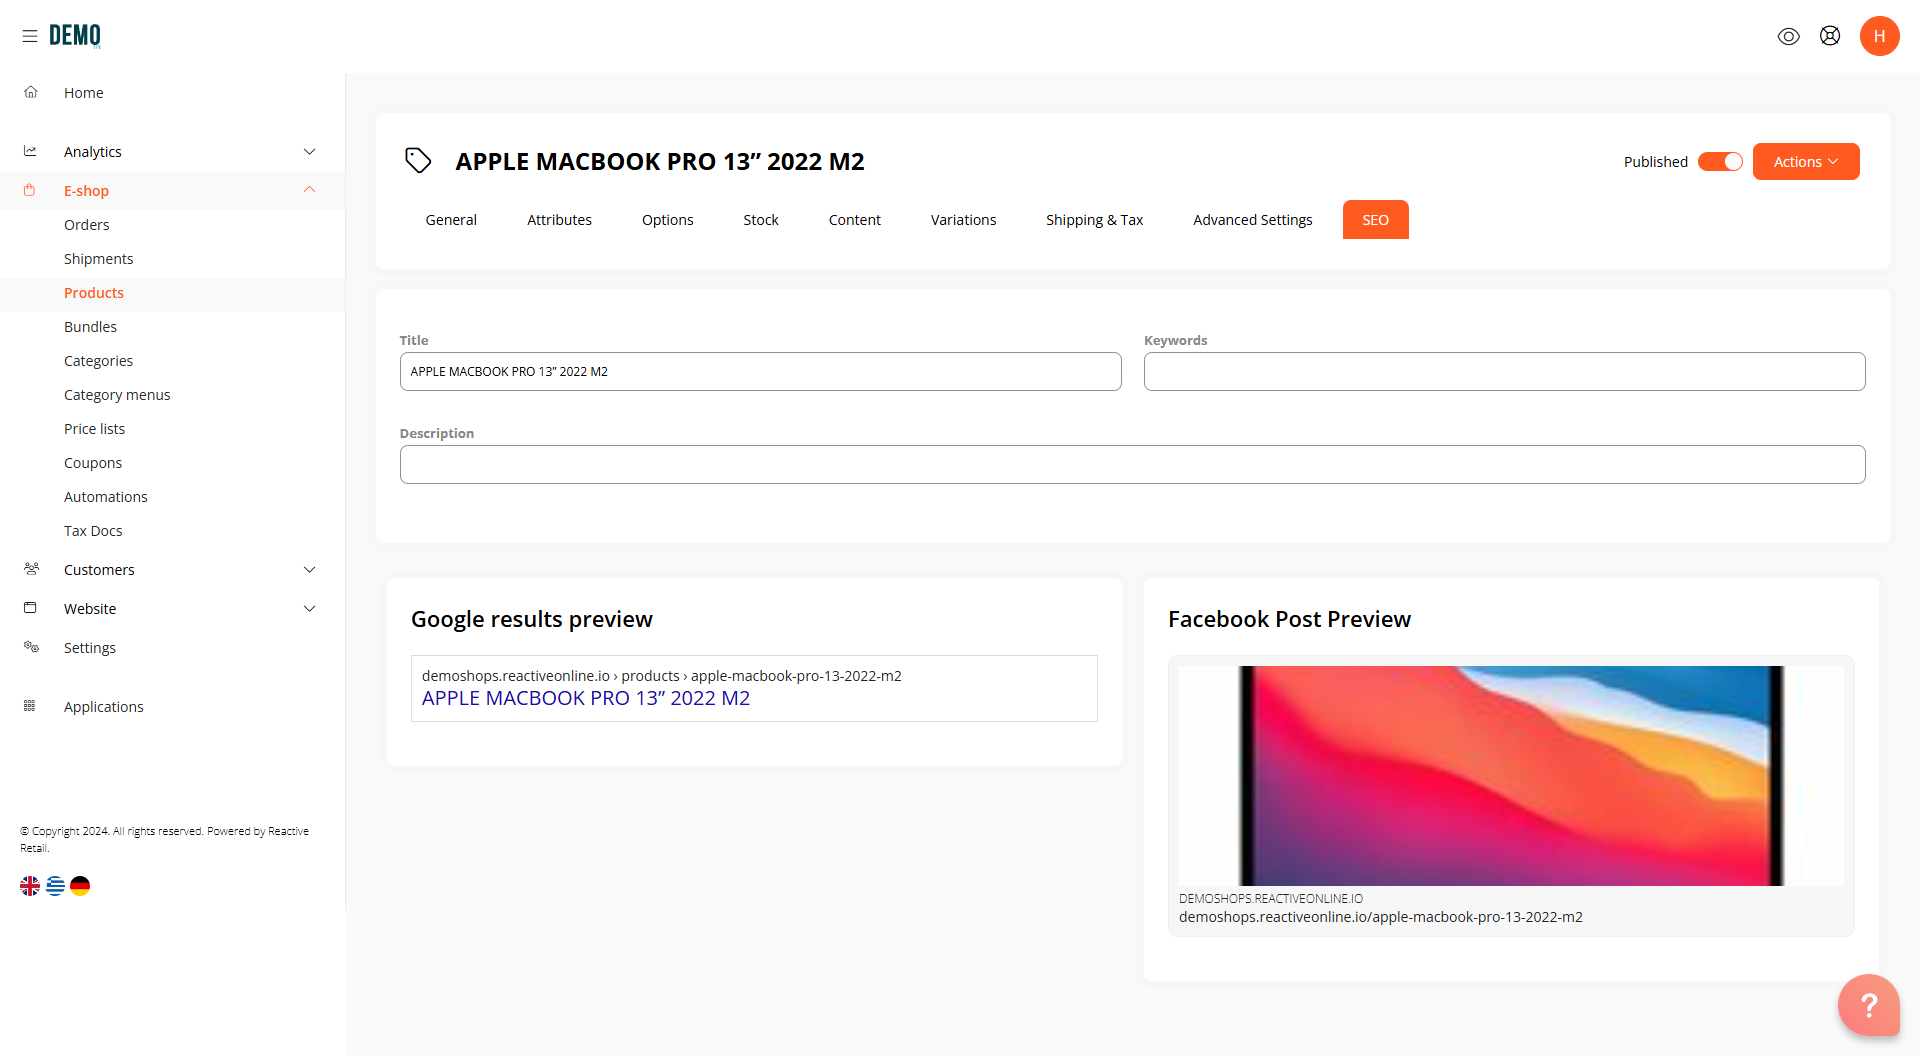Screen dimensions: 1920x1056
Task: Click the product tag icon
Action: 418,160
